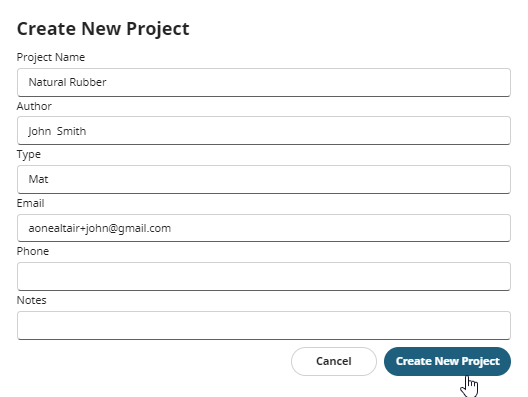The height and width of the screenshot is (397, 528).
Task: Click the Phone field label
Action: coord(33,251)
